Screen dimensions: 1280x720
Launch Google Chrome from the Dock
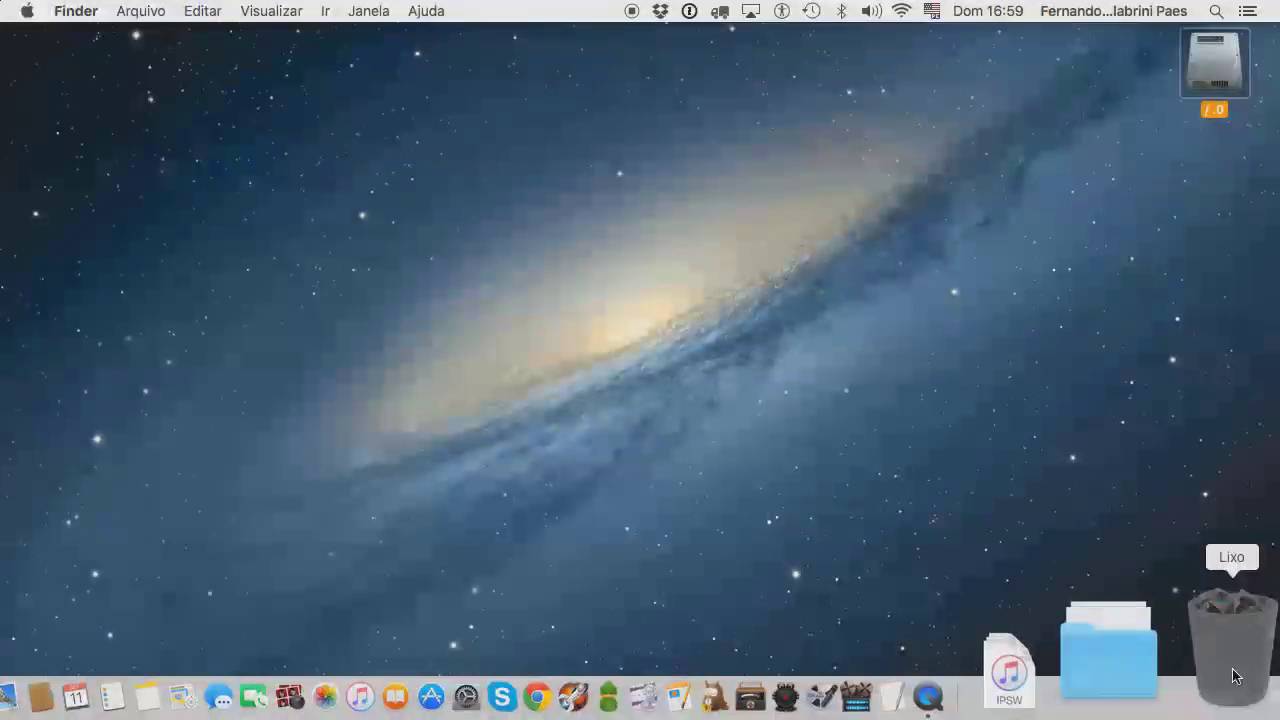538,697
